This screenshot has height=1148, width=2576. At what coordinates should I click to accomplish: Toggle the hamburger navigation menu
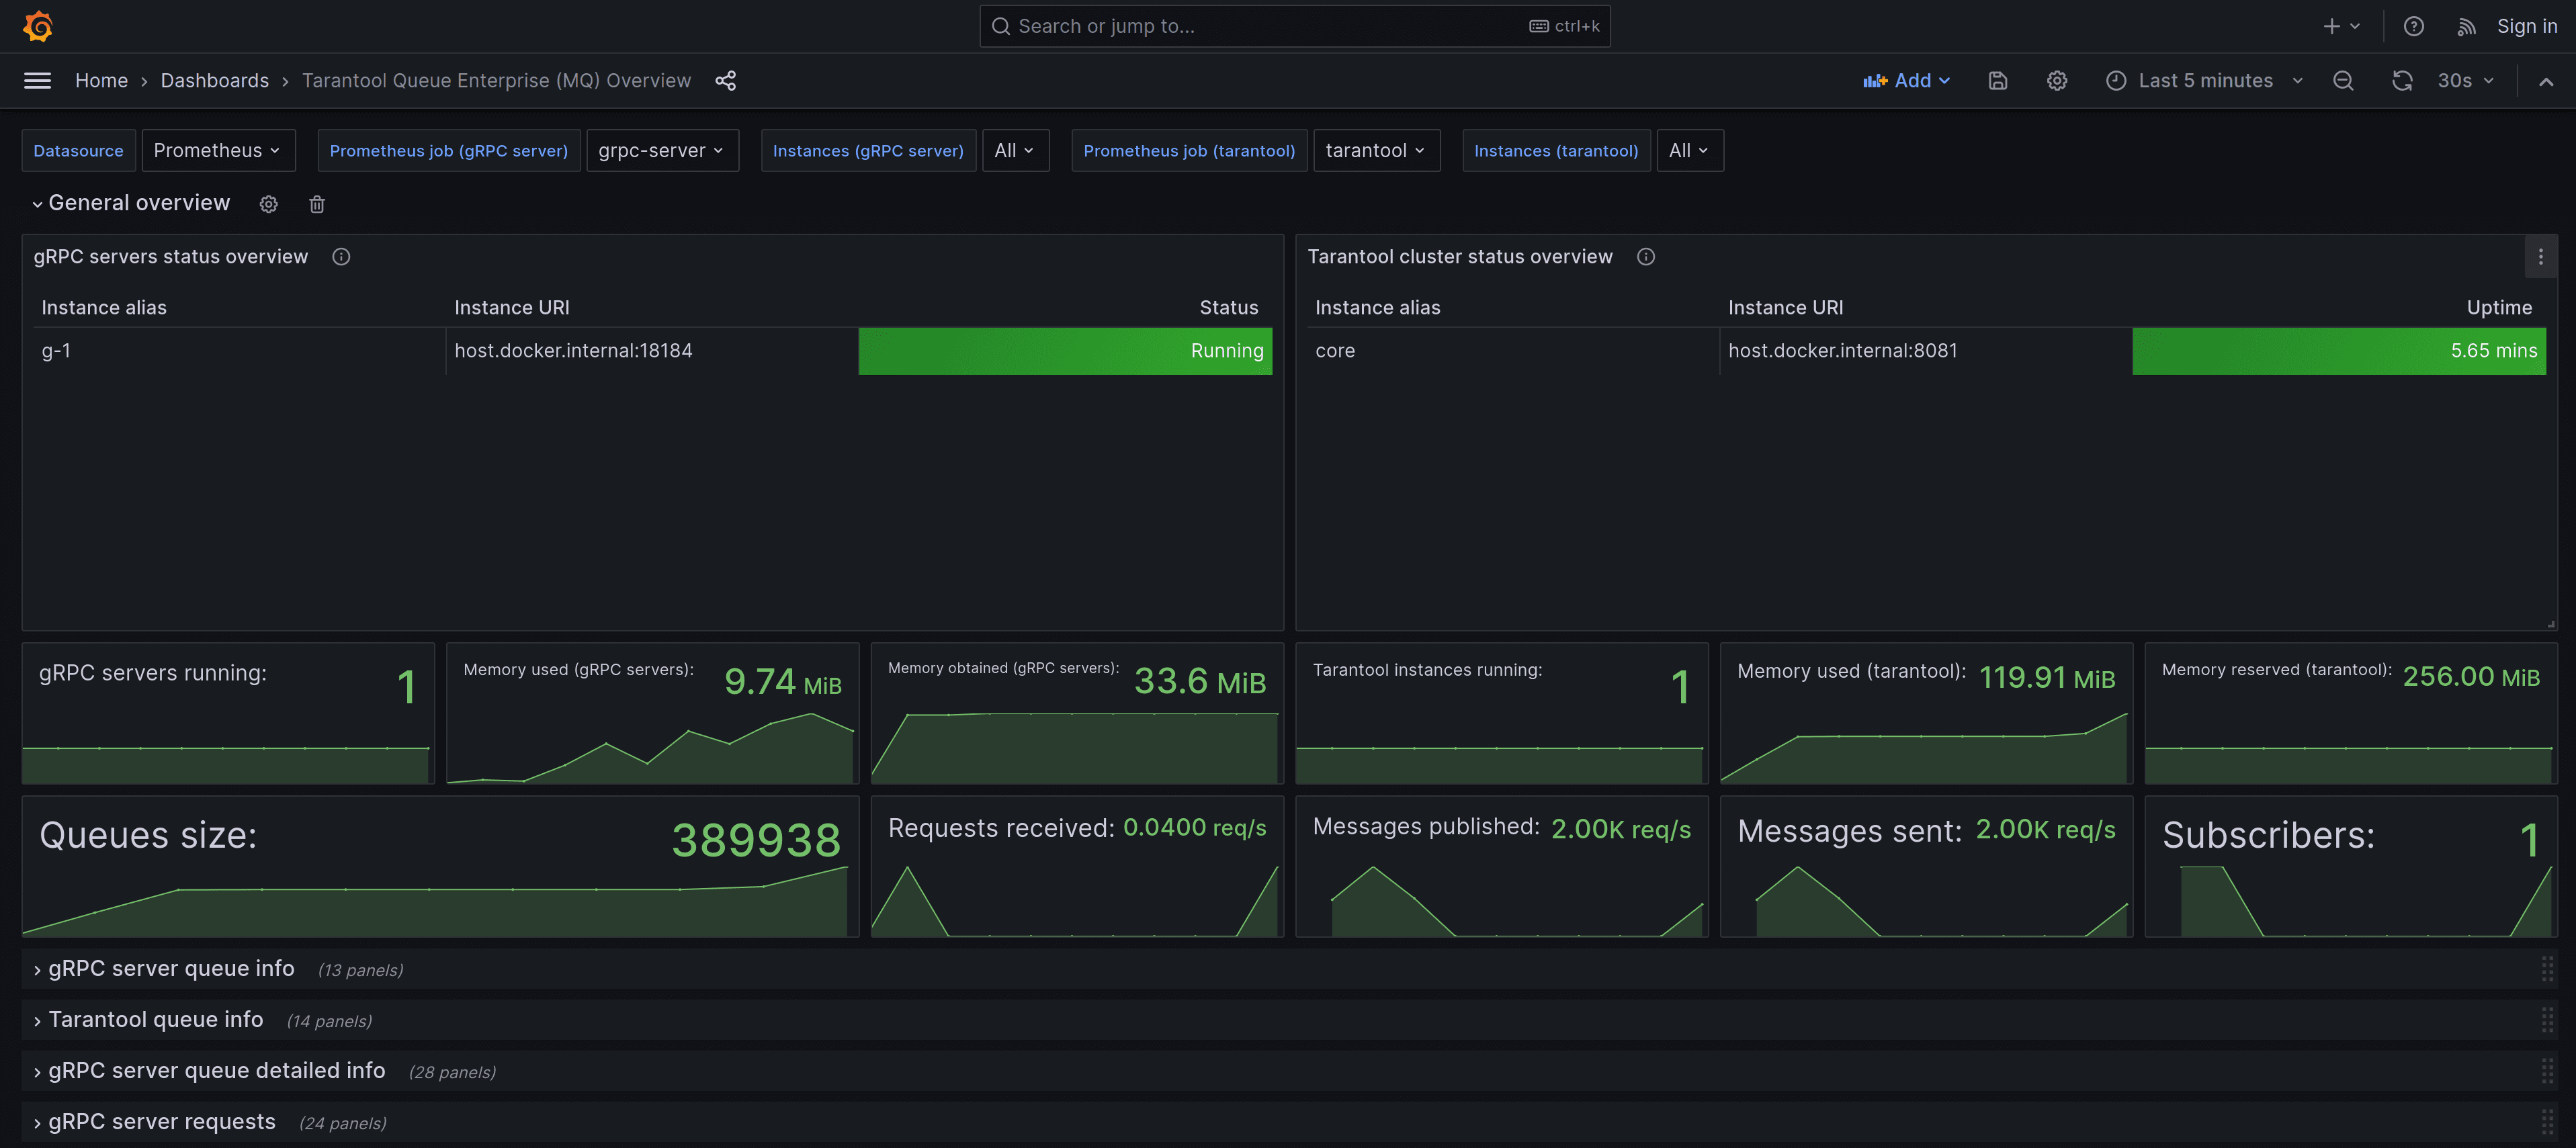37,81
